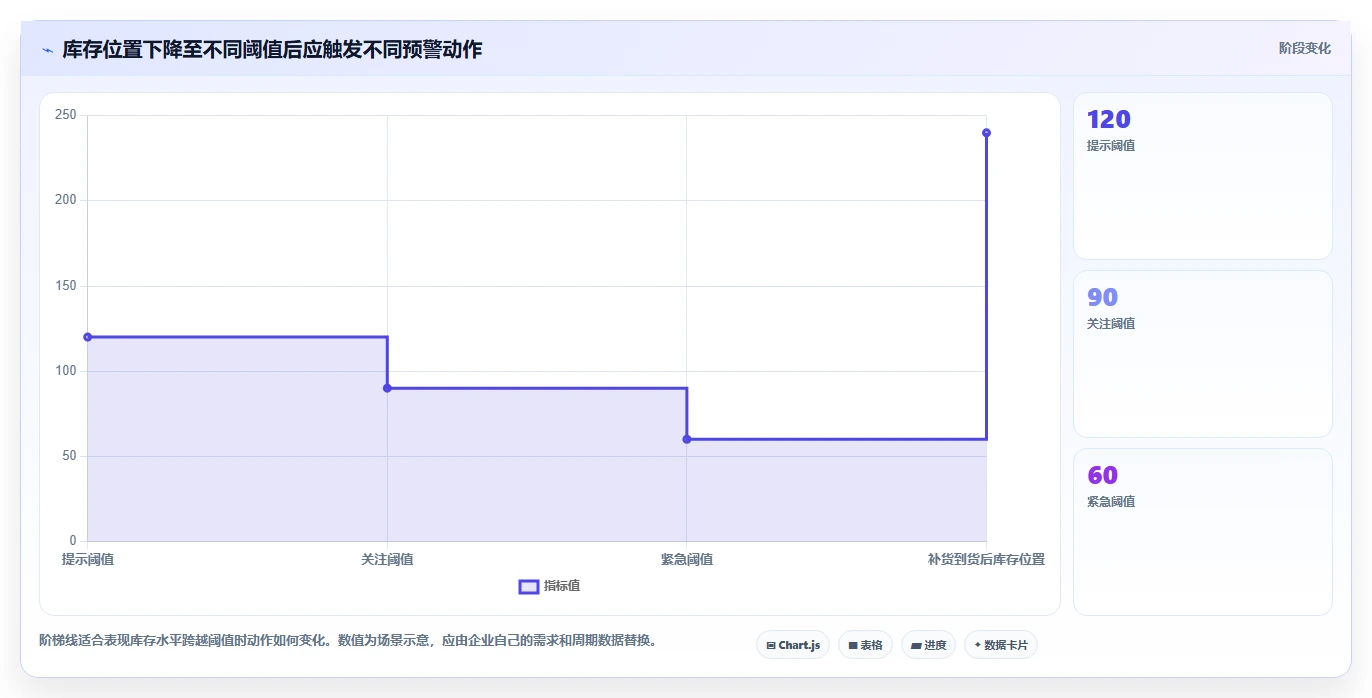Screen dimensions: 1372x698
Task: Click the top data point for 补货到货后库存位置
Action: (x=986, y=133)
